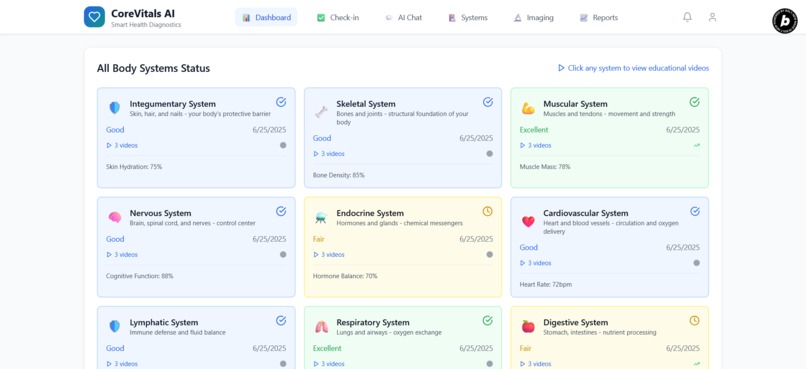Click the brain icon on Nervous System
Viewport: 806px width, 369px height.
(115, 217)
